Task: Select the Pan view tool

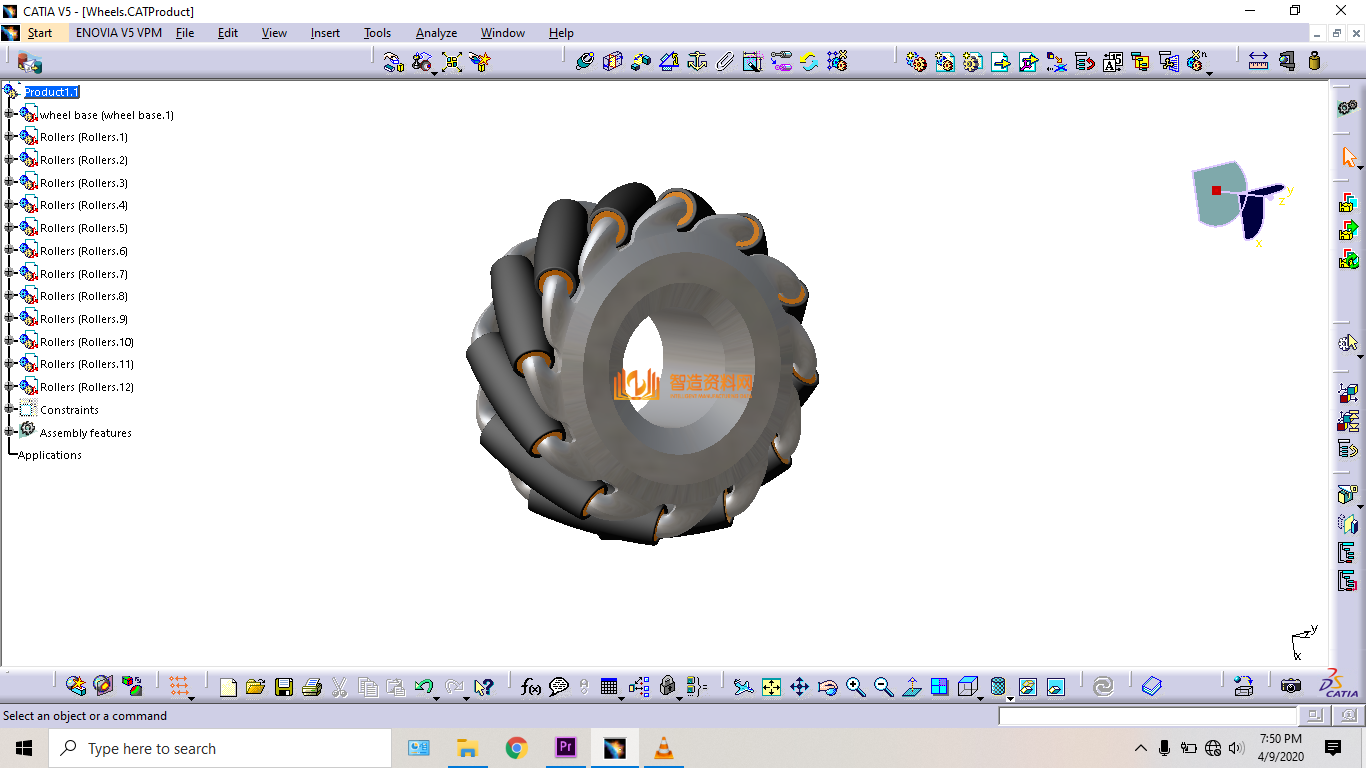Action: click(799, 687)
